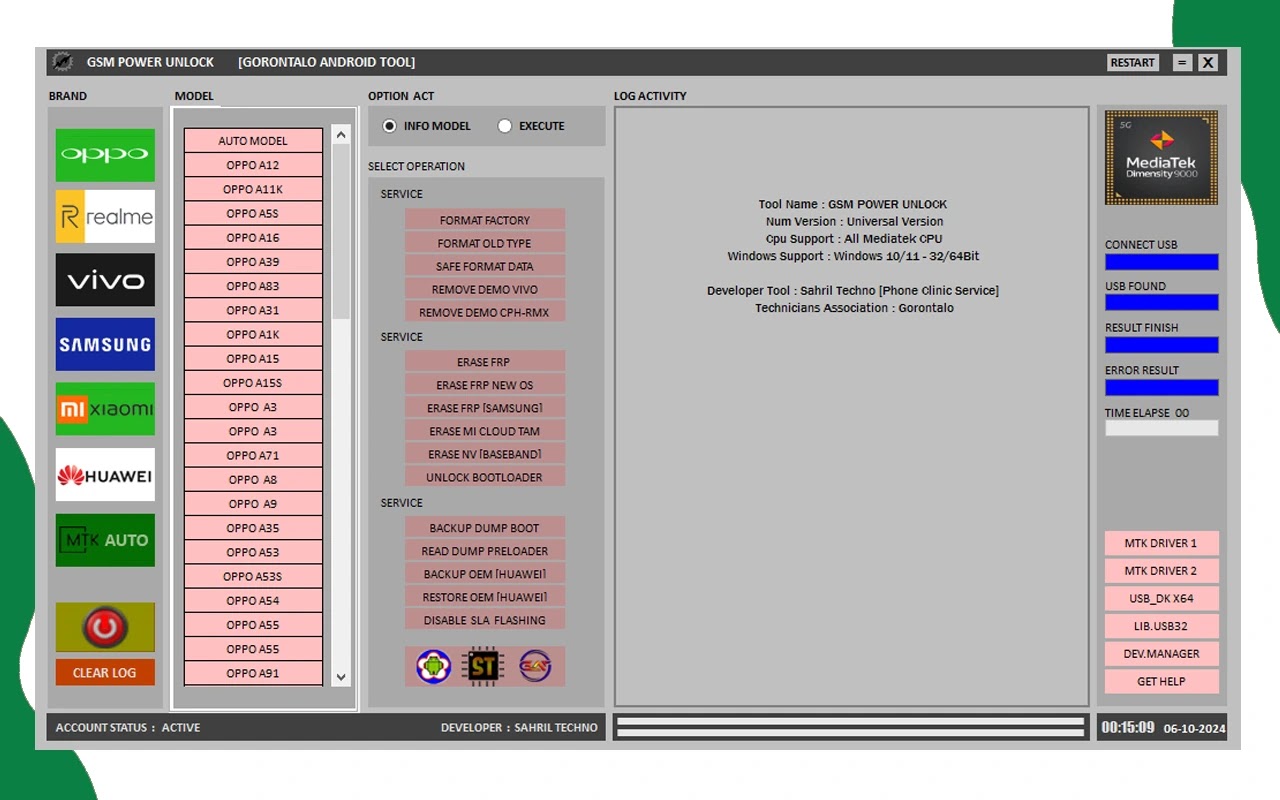1280x800 pixels.
Task: Click the Android robot round icon
Action: 433,666
